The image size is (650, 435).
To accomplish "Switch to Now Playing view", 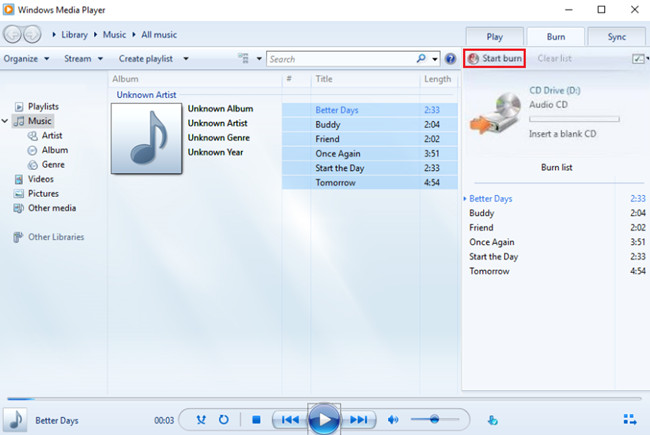I will point(629,419).
